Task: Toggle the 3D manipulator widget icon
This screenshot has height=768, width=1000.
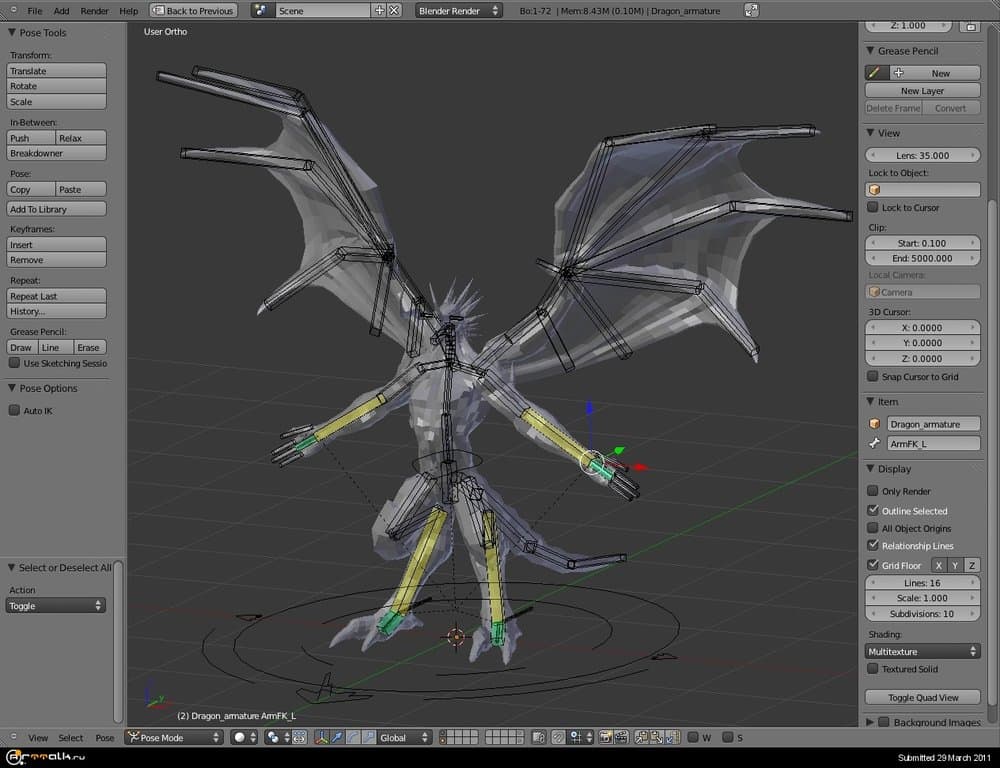Action: [x=322, y=738]
